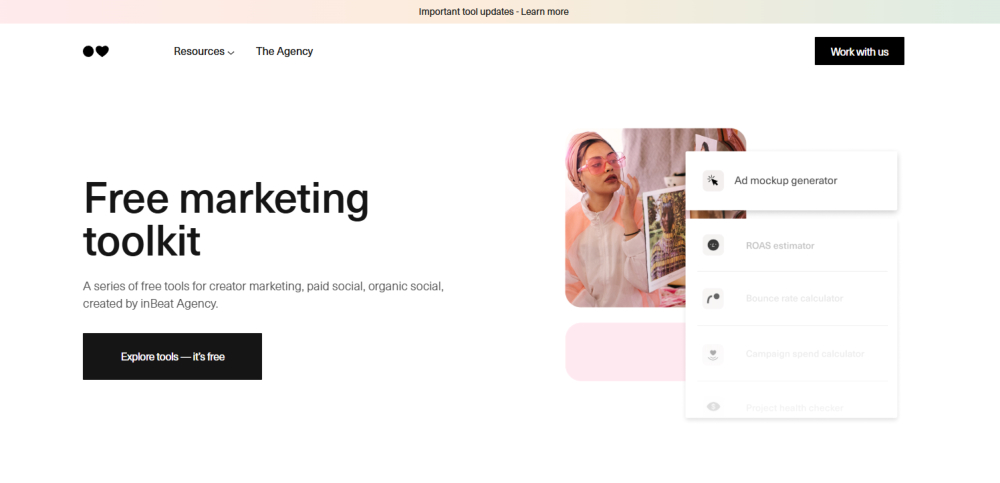Click the Free marketing toolkit heading
This screenshot has width=1000, height=483.
(x=226, y=219)
